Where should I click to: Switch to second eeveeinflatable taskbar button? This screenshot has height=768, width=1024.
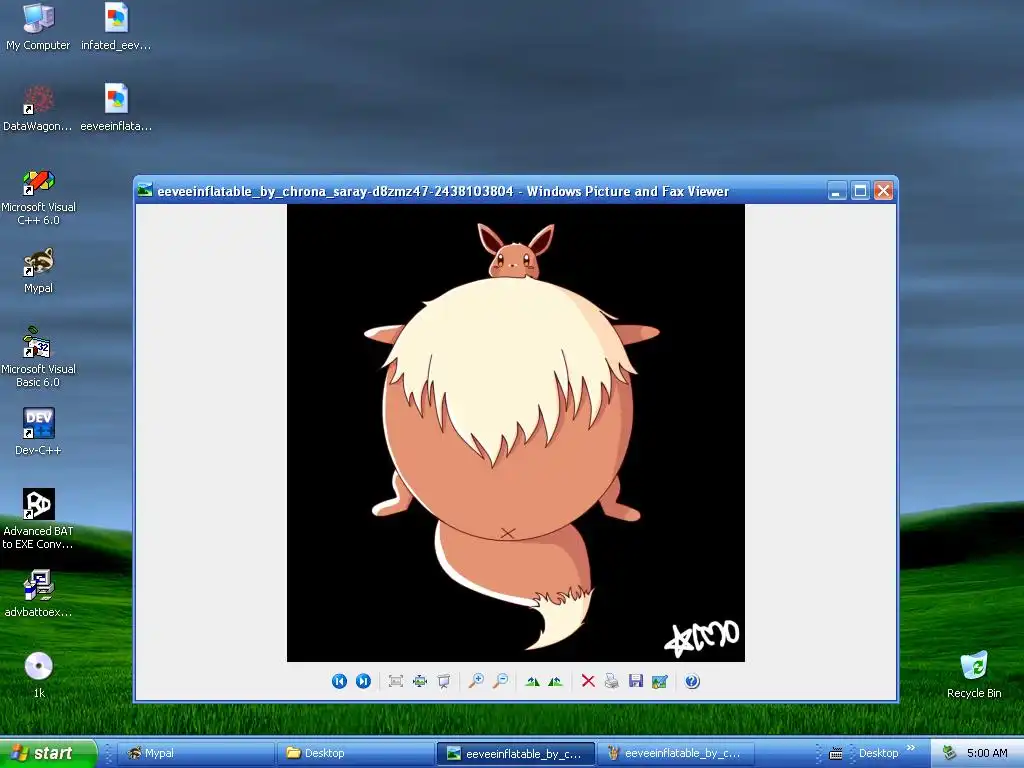pos(676,753)
